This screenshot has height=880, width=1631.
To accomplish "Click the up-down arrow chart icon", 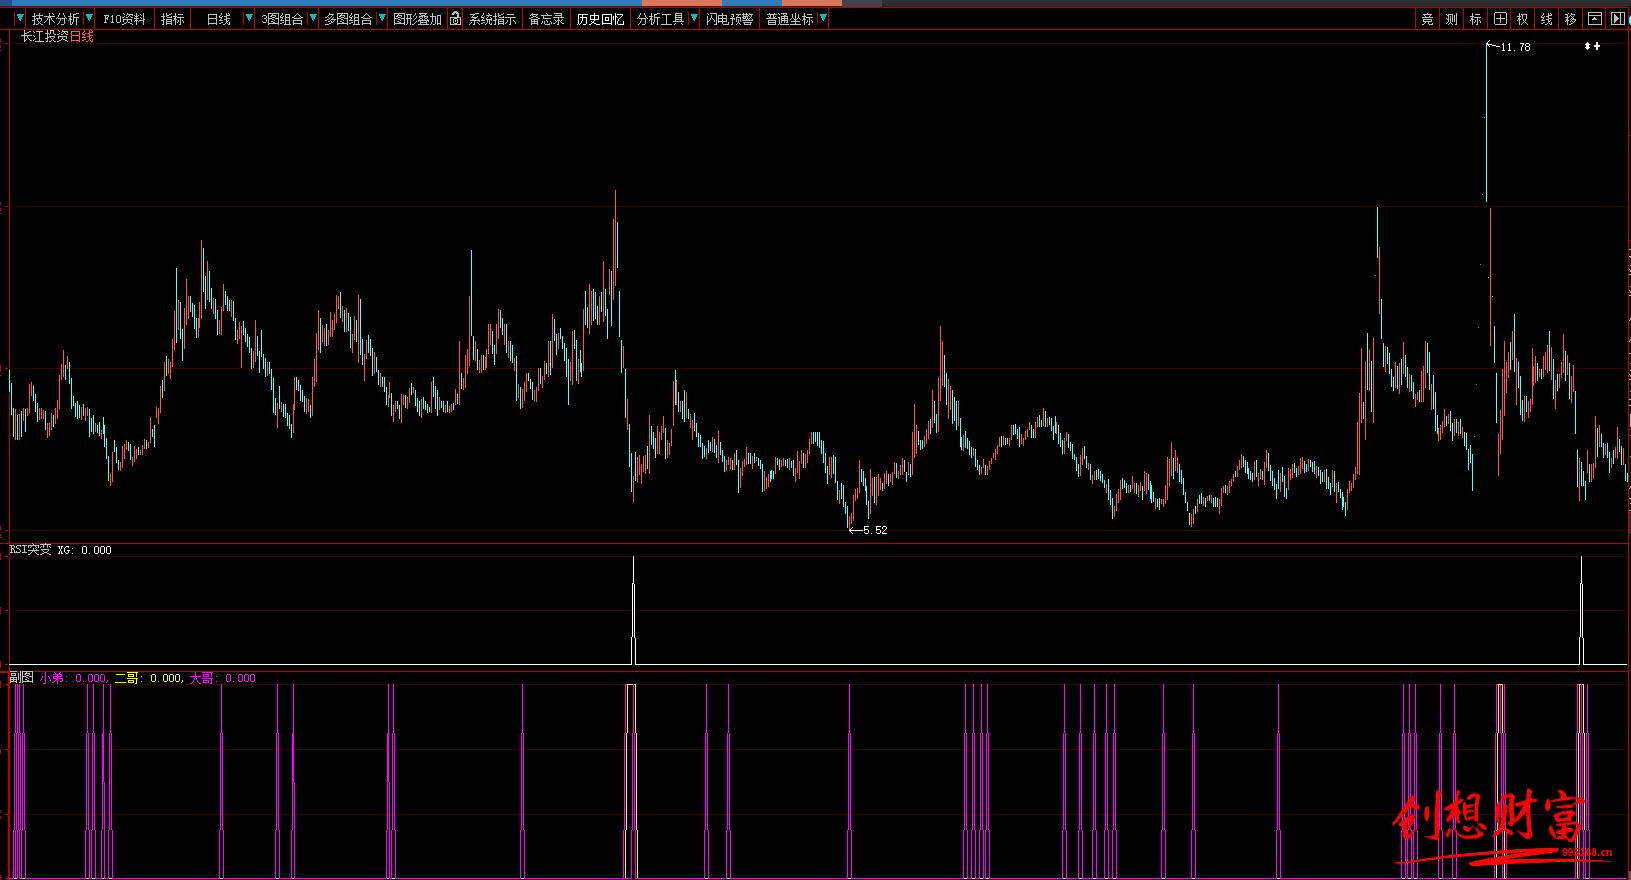I will click(1588, 46).
